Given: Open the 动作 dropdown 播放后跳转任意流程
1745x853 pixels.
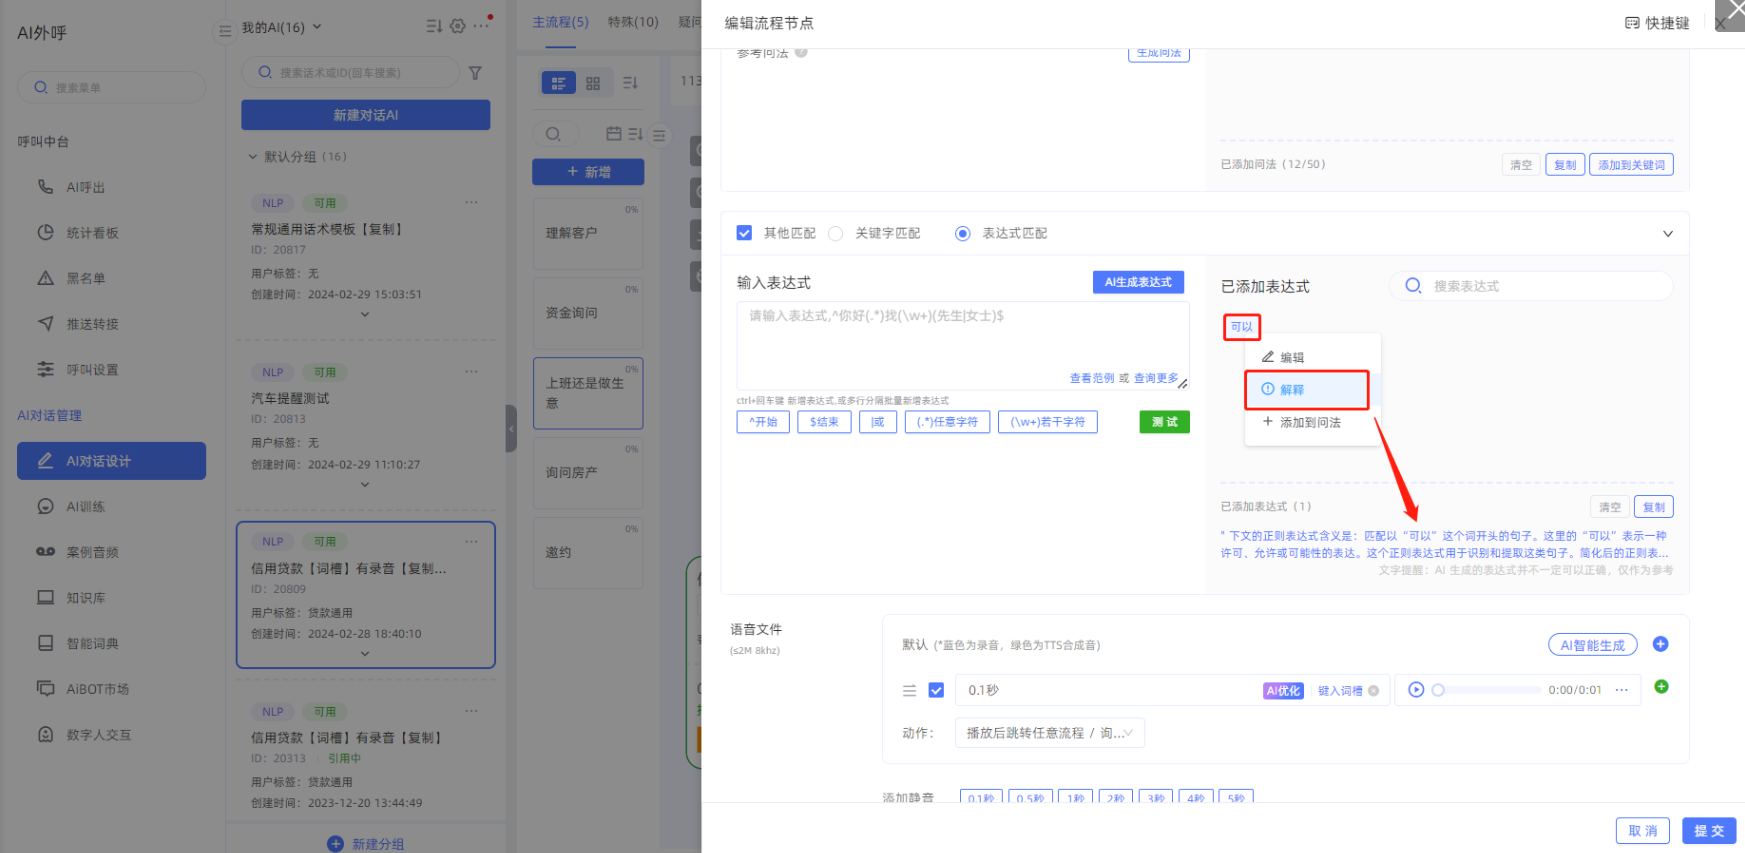Looking at the screenshot, I should coord(1048,733).
